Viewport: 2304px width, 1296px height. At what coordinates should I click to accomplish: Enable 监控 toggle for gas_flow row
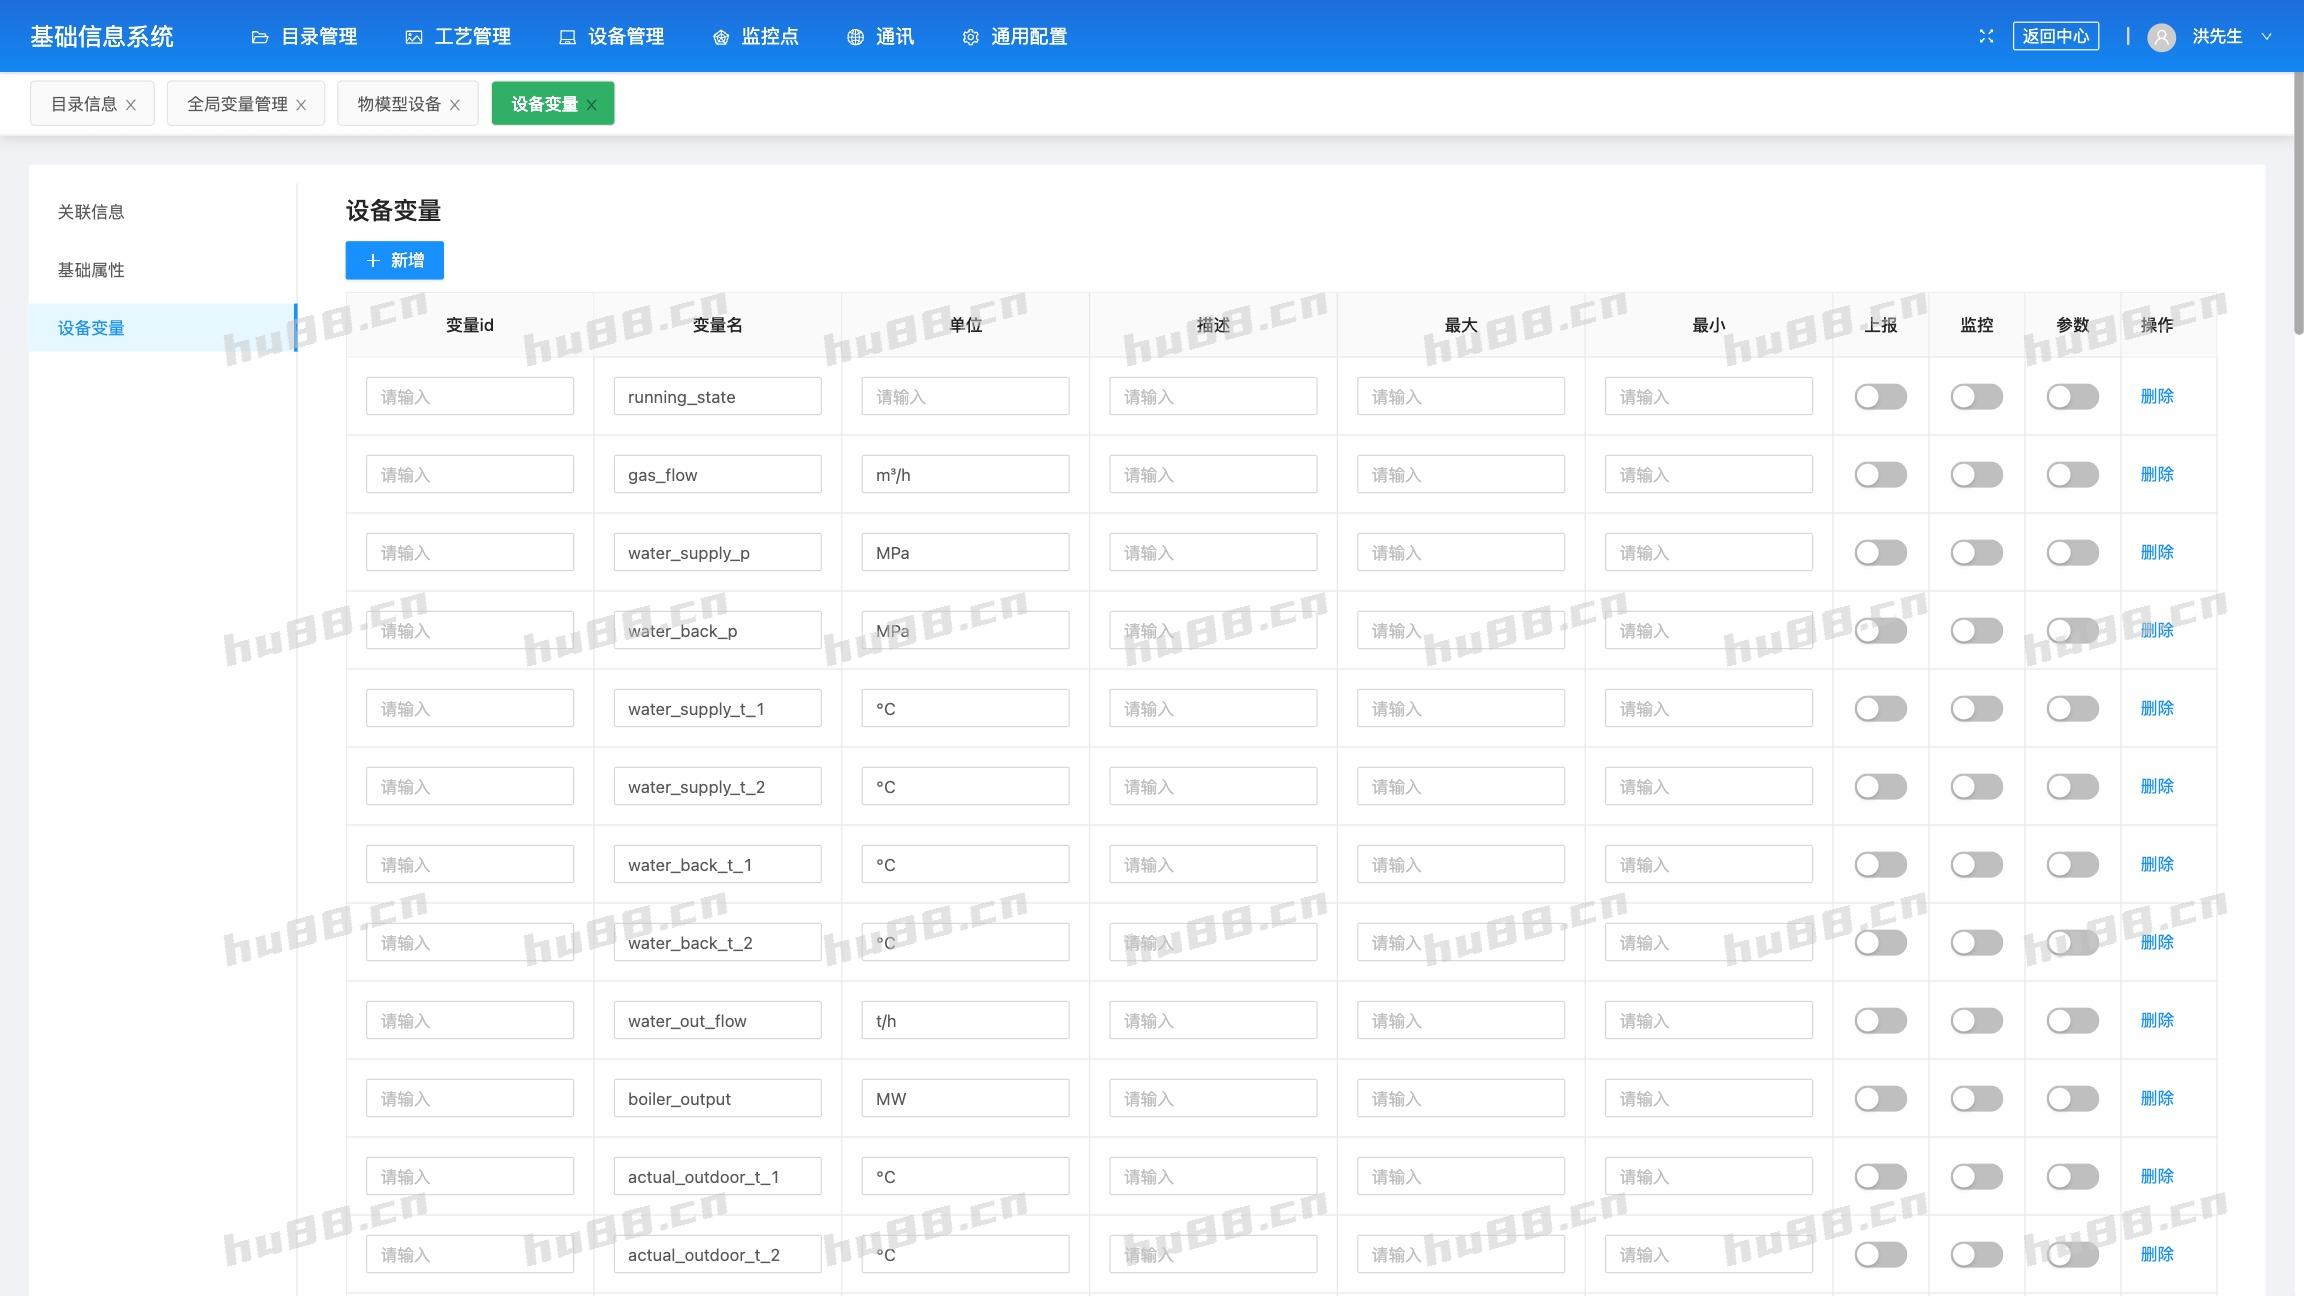tap(1976, 475)
